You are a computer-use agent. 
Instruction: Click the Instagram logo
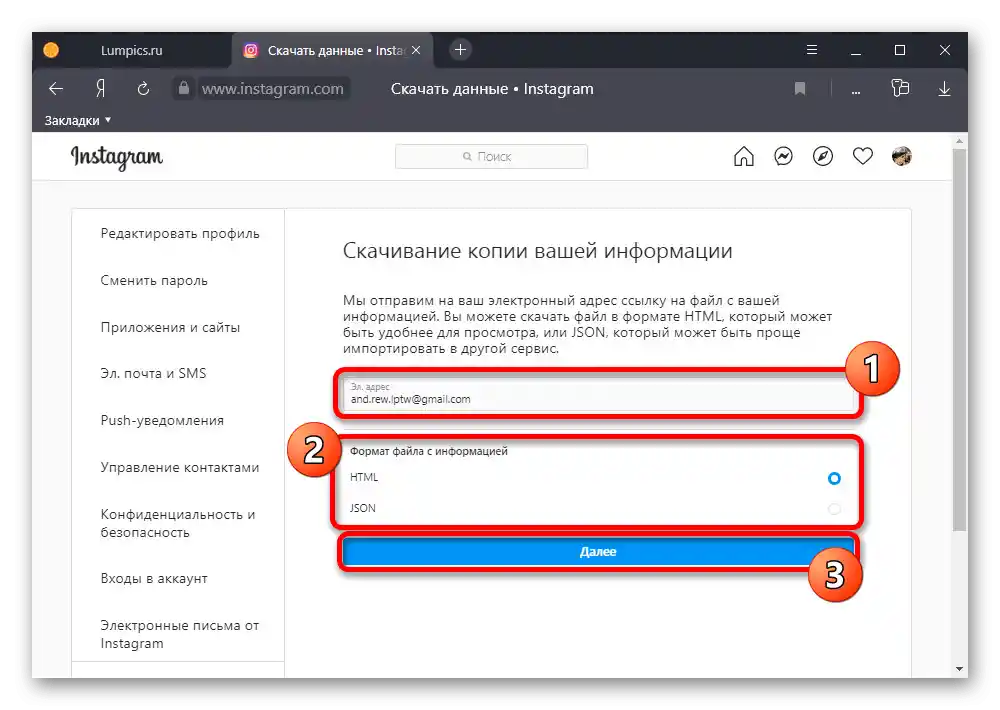click(x=117, y=157)
